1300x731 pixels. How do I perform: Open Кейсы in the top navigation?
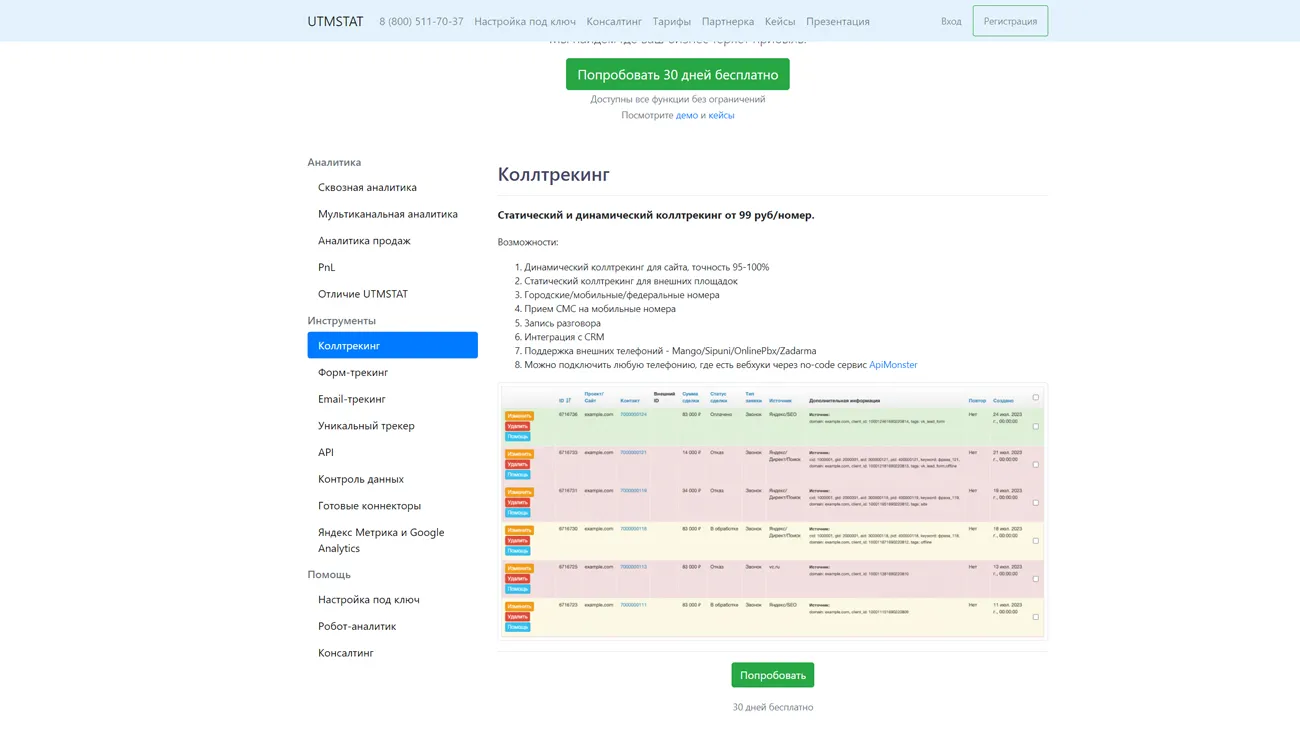point(780,21)
